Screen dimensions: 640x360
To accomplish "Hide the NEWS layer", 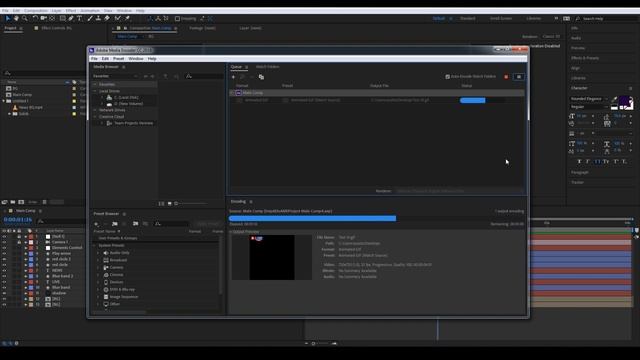I will [4, 270].
